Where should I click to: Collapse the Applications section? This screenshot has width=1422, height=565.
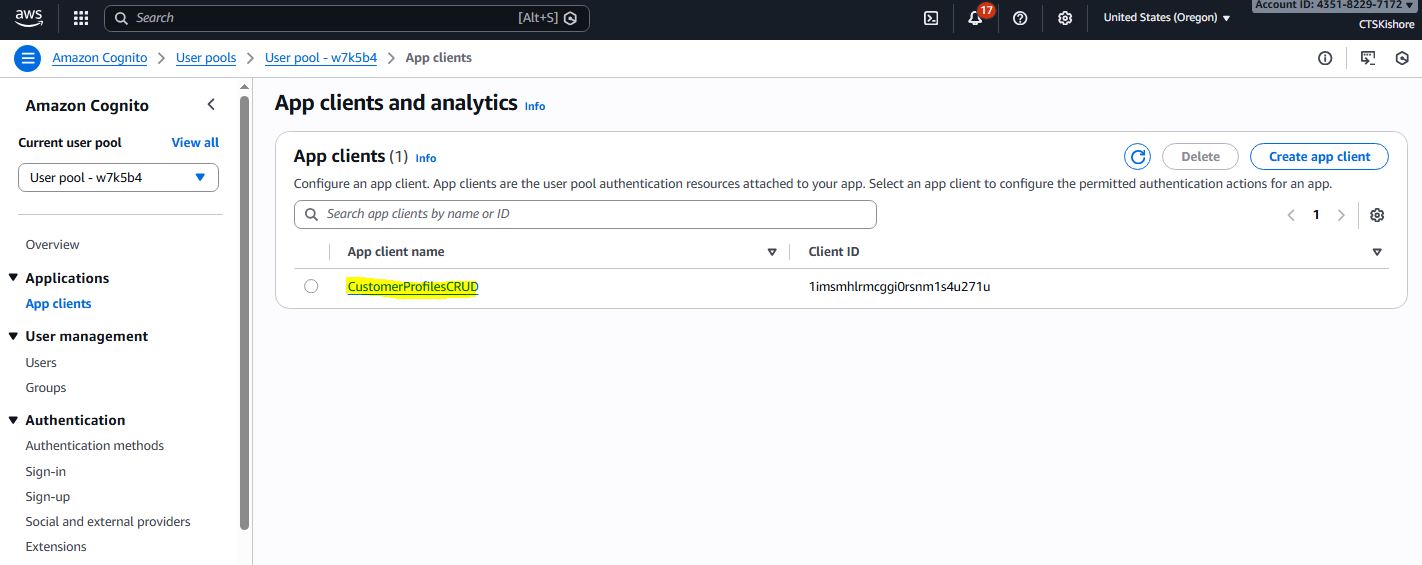pos(14,278)
